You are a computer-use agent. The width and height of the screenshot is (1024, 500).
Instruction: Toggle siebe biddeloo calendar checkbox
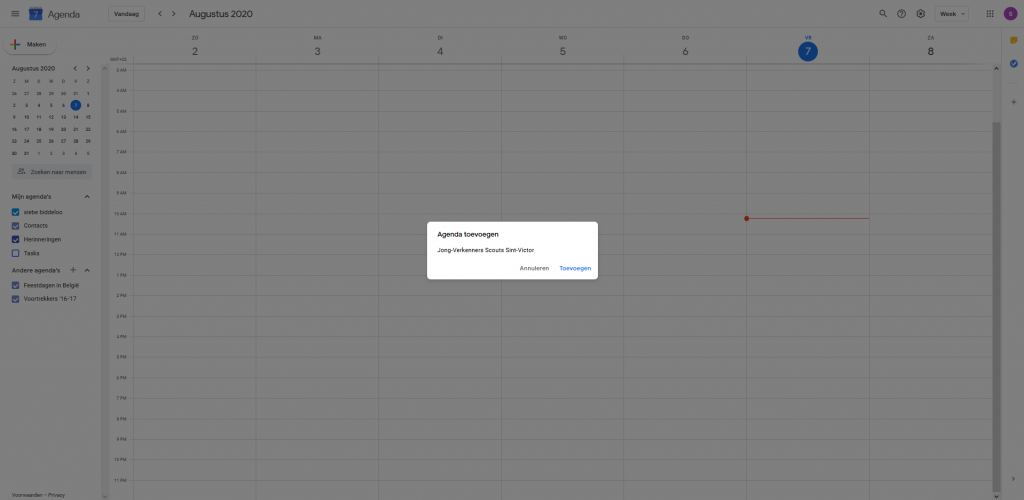[16, 212]
